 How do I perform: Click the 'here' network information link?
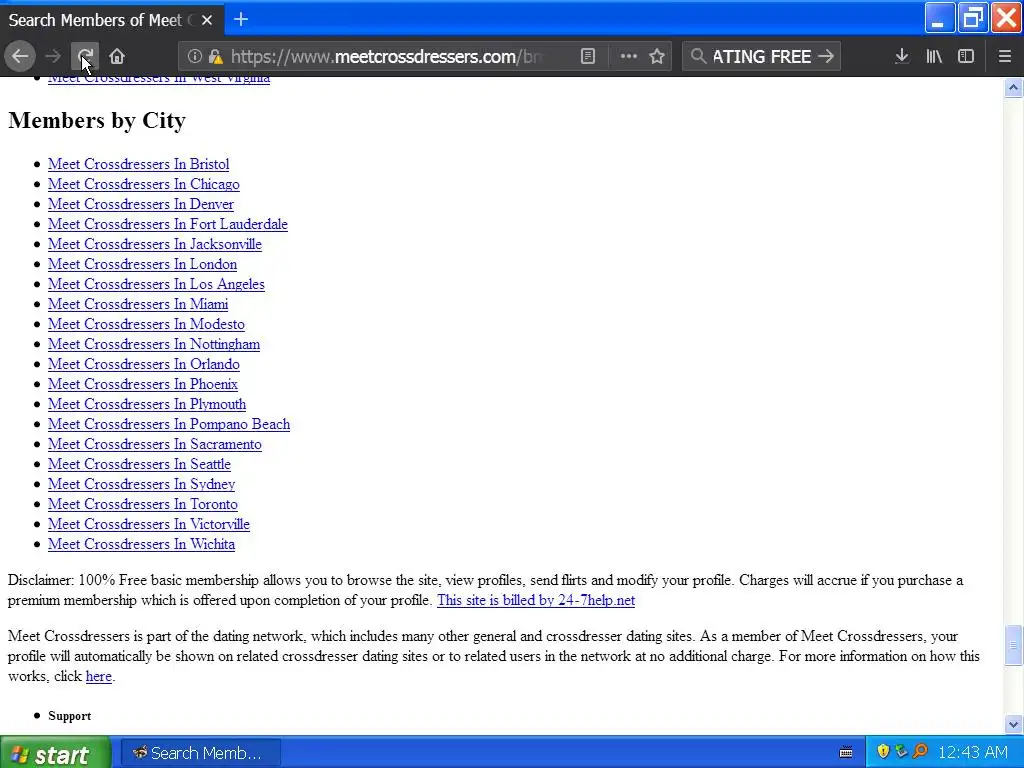(99, 677)
